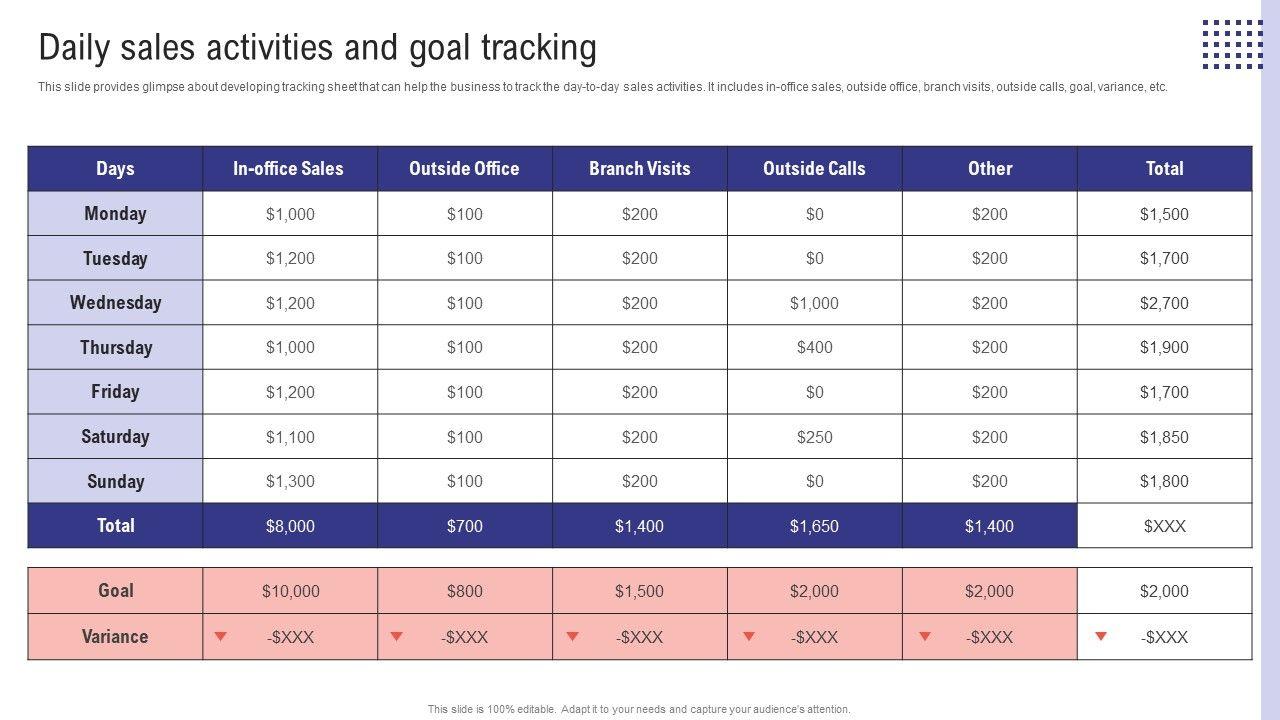The image size is (1280, 720).
Task: Click the red down arrow in Outside Calls variance
Action: click(x=749, y=636)
